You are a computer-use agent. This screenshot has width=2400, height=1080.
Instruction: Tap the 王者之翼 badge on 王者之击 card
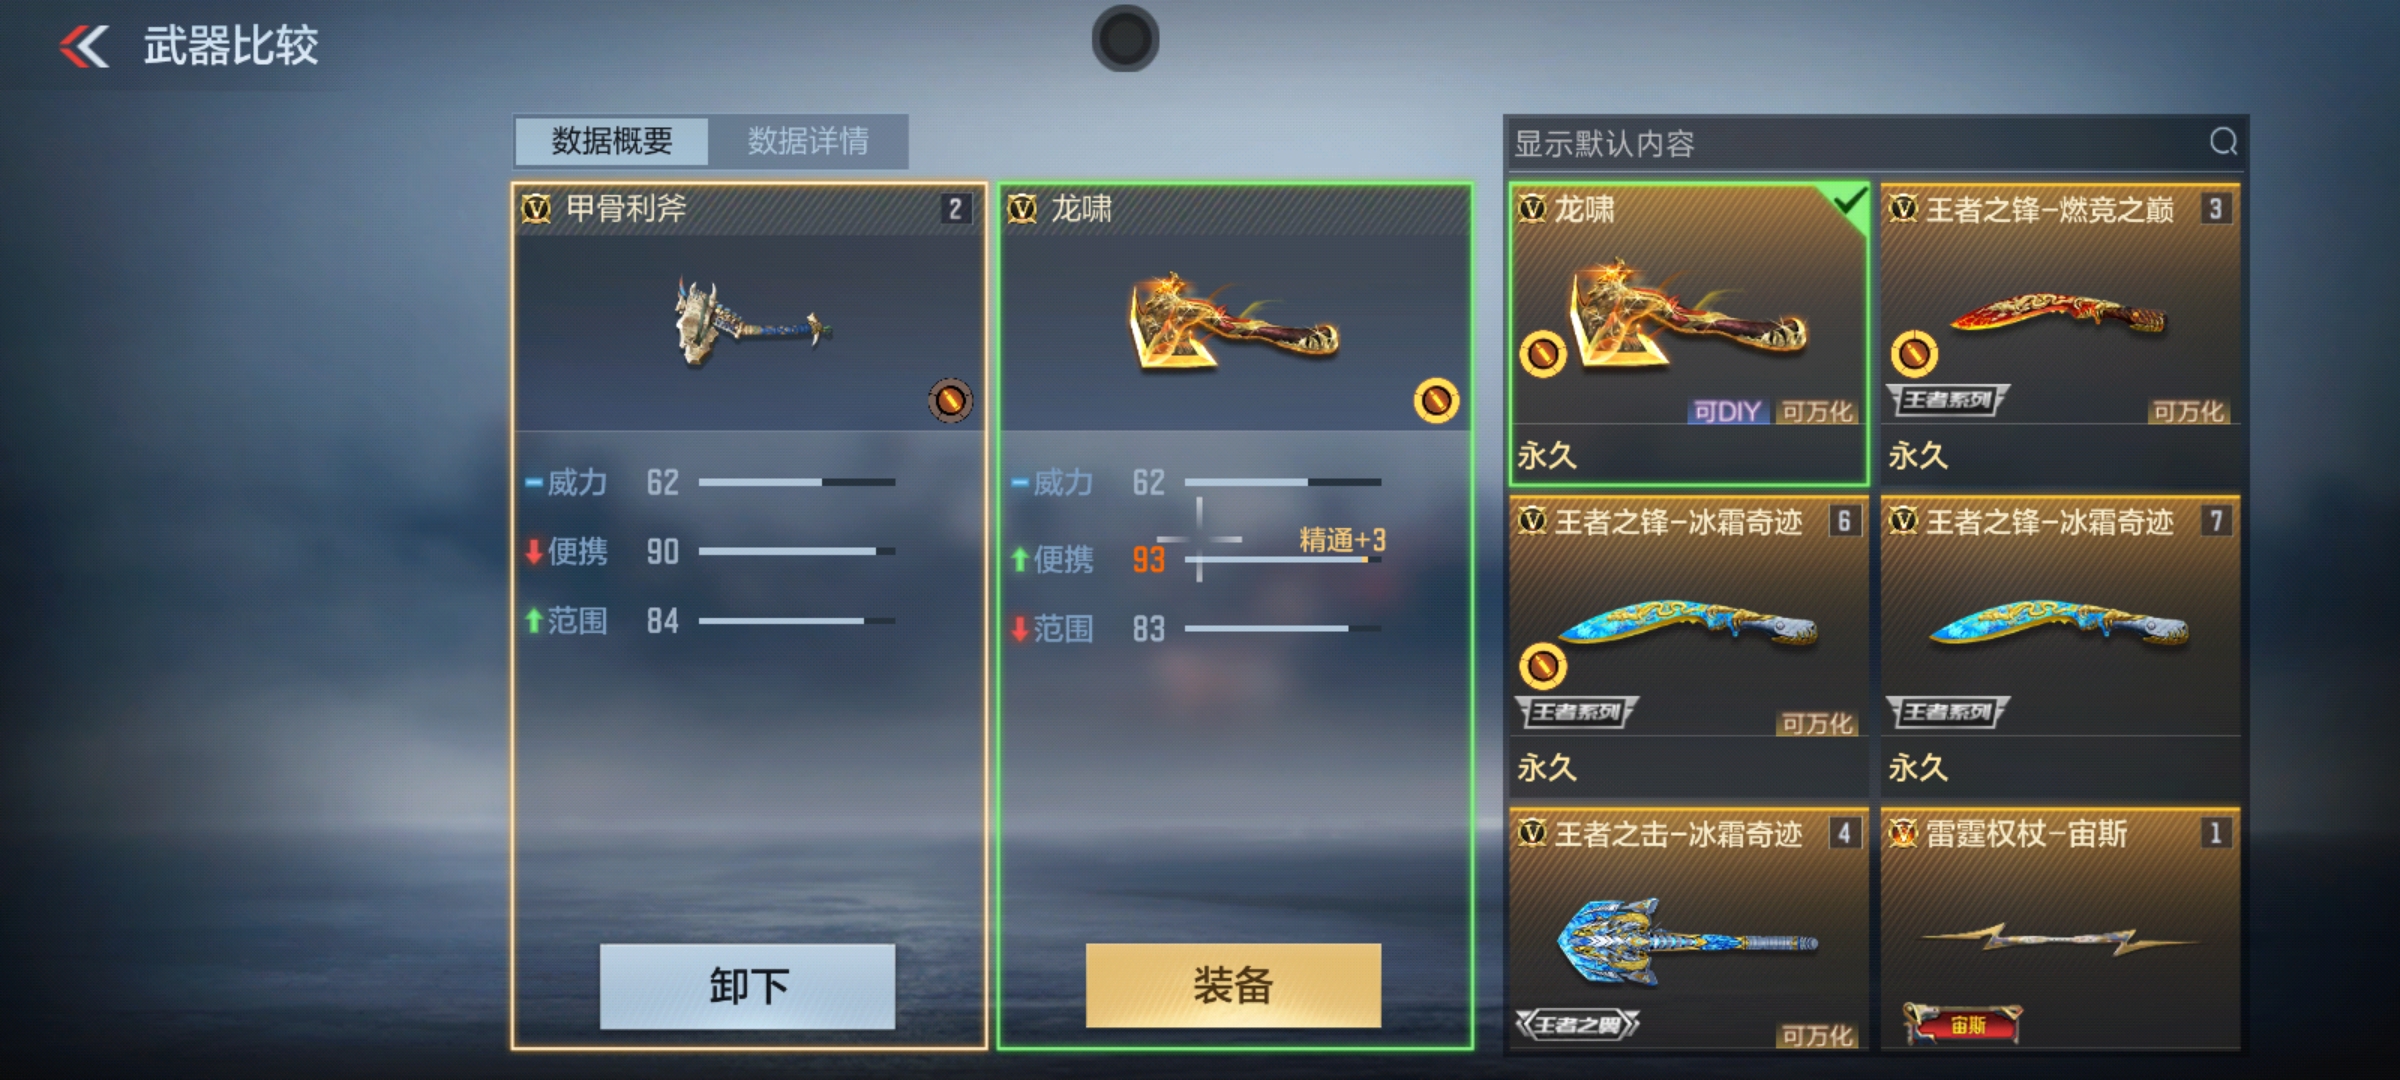(1577, 1024)
